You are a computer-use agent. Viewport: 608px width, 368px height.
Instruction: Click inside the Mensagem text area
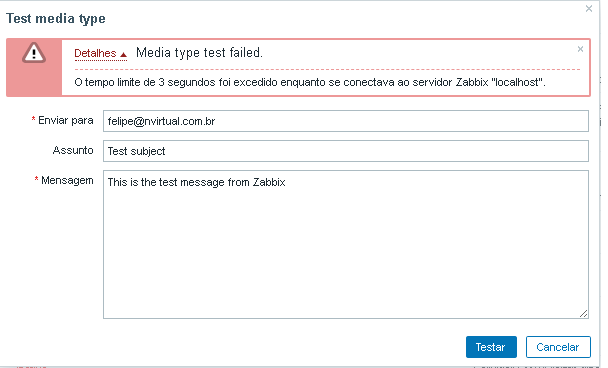click(345, 244)
